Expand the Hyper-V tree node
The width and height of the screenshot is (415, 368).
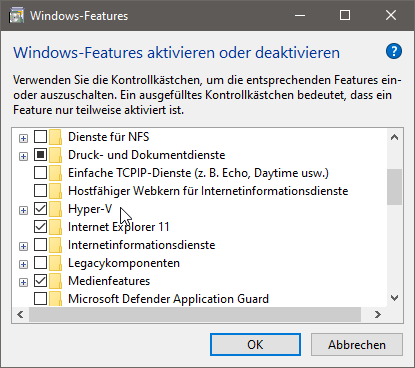[x=23, y=210]
